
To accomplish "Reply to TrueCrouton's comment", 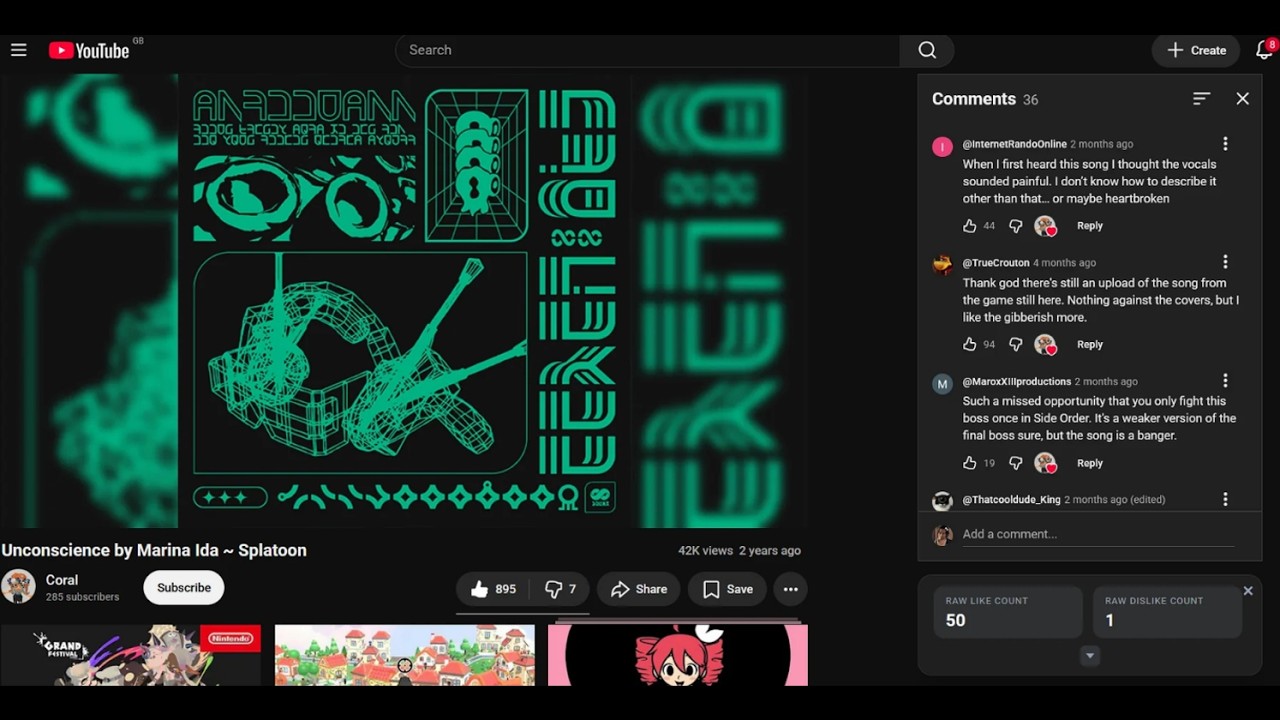I will (1089, 344).
